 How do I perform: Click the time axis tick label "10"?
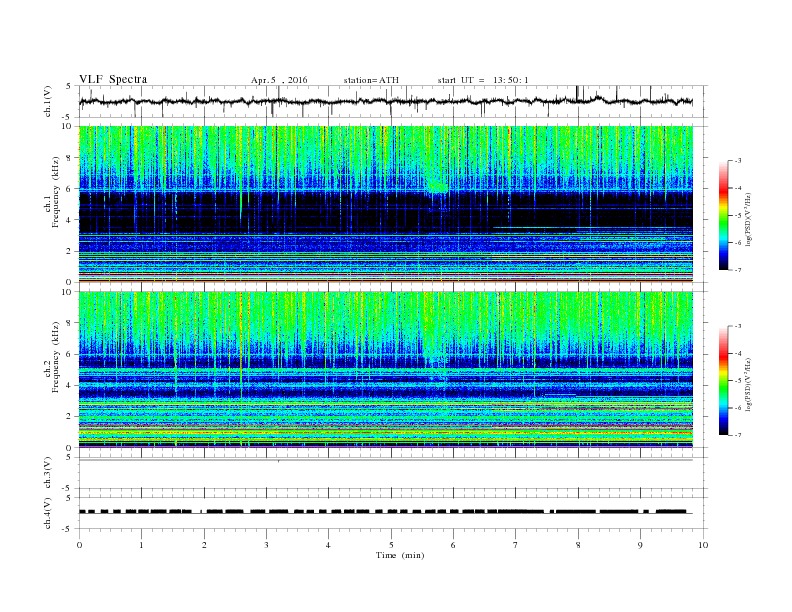(x=703, y=545)
